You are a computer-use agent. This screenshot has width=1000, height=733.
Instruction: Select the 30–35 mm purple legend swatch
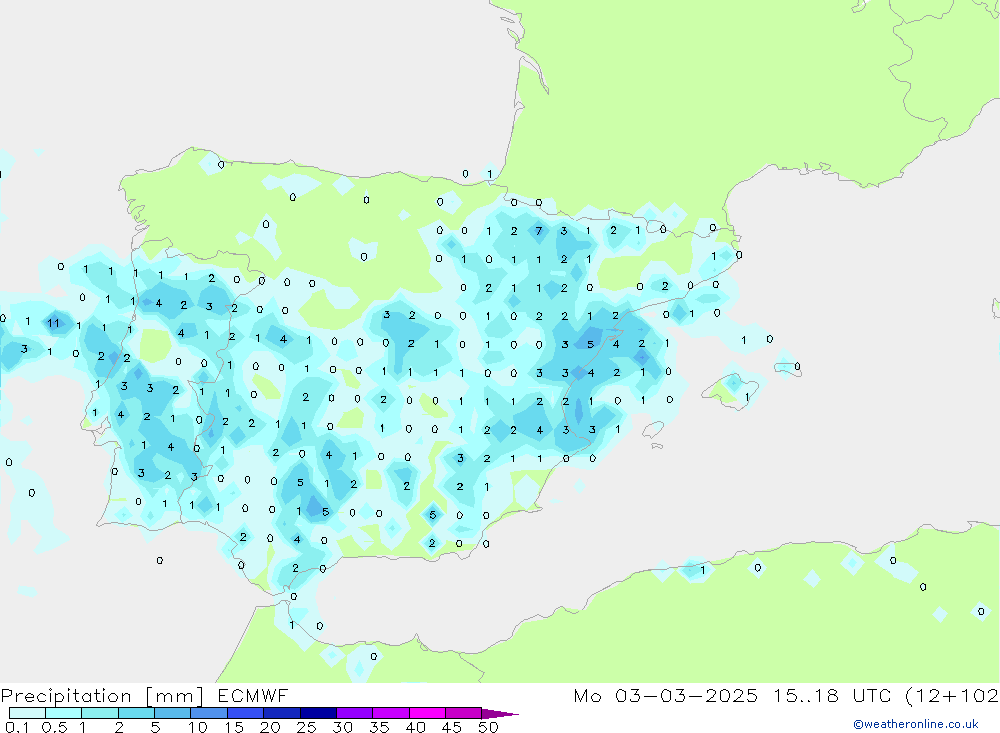tap(355, 713)
